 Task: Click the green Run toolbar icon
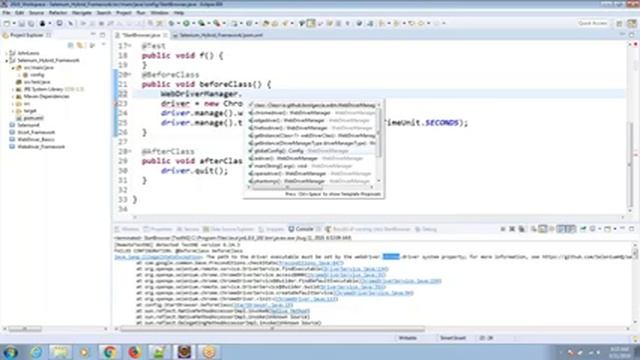tap(186, 23)
